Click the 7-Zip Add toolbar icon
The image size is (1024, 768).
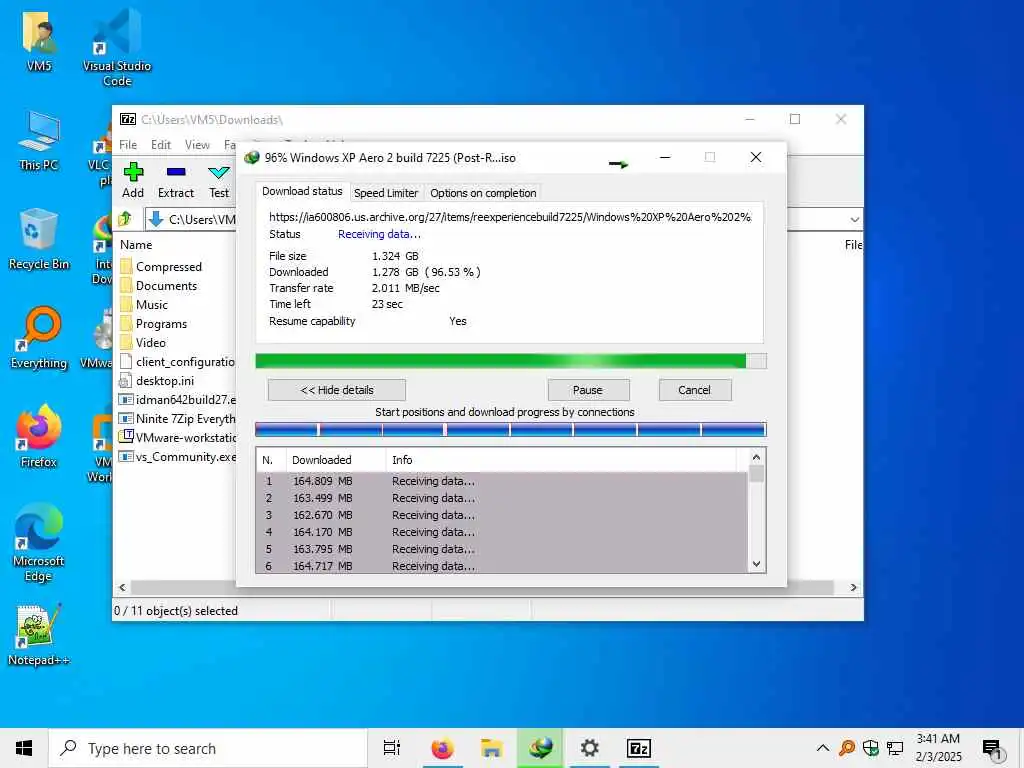point(133,172)
